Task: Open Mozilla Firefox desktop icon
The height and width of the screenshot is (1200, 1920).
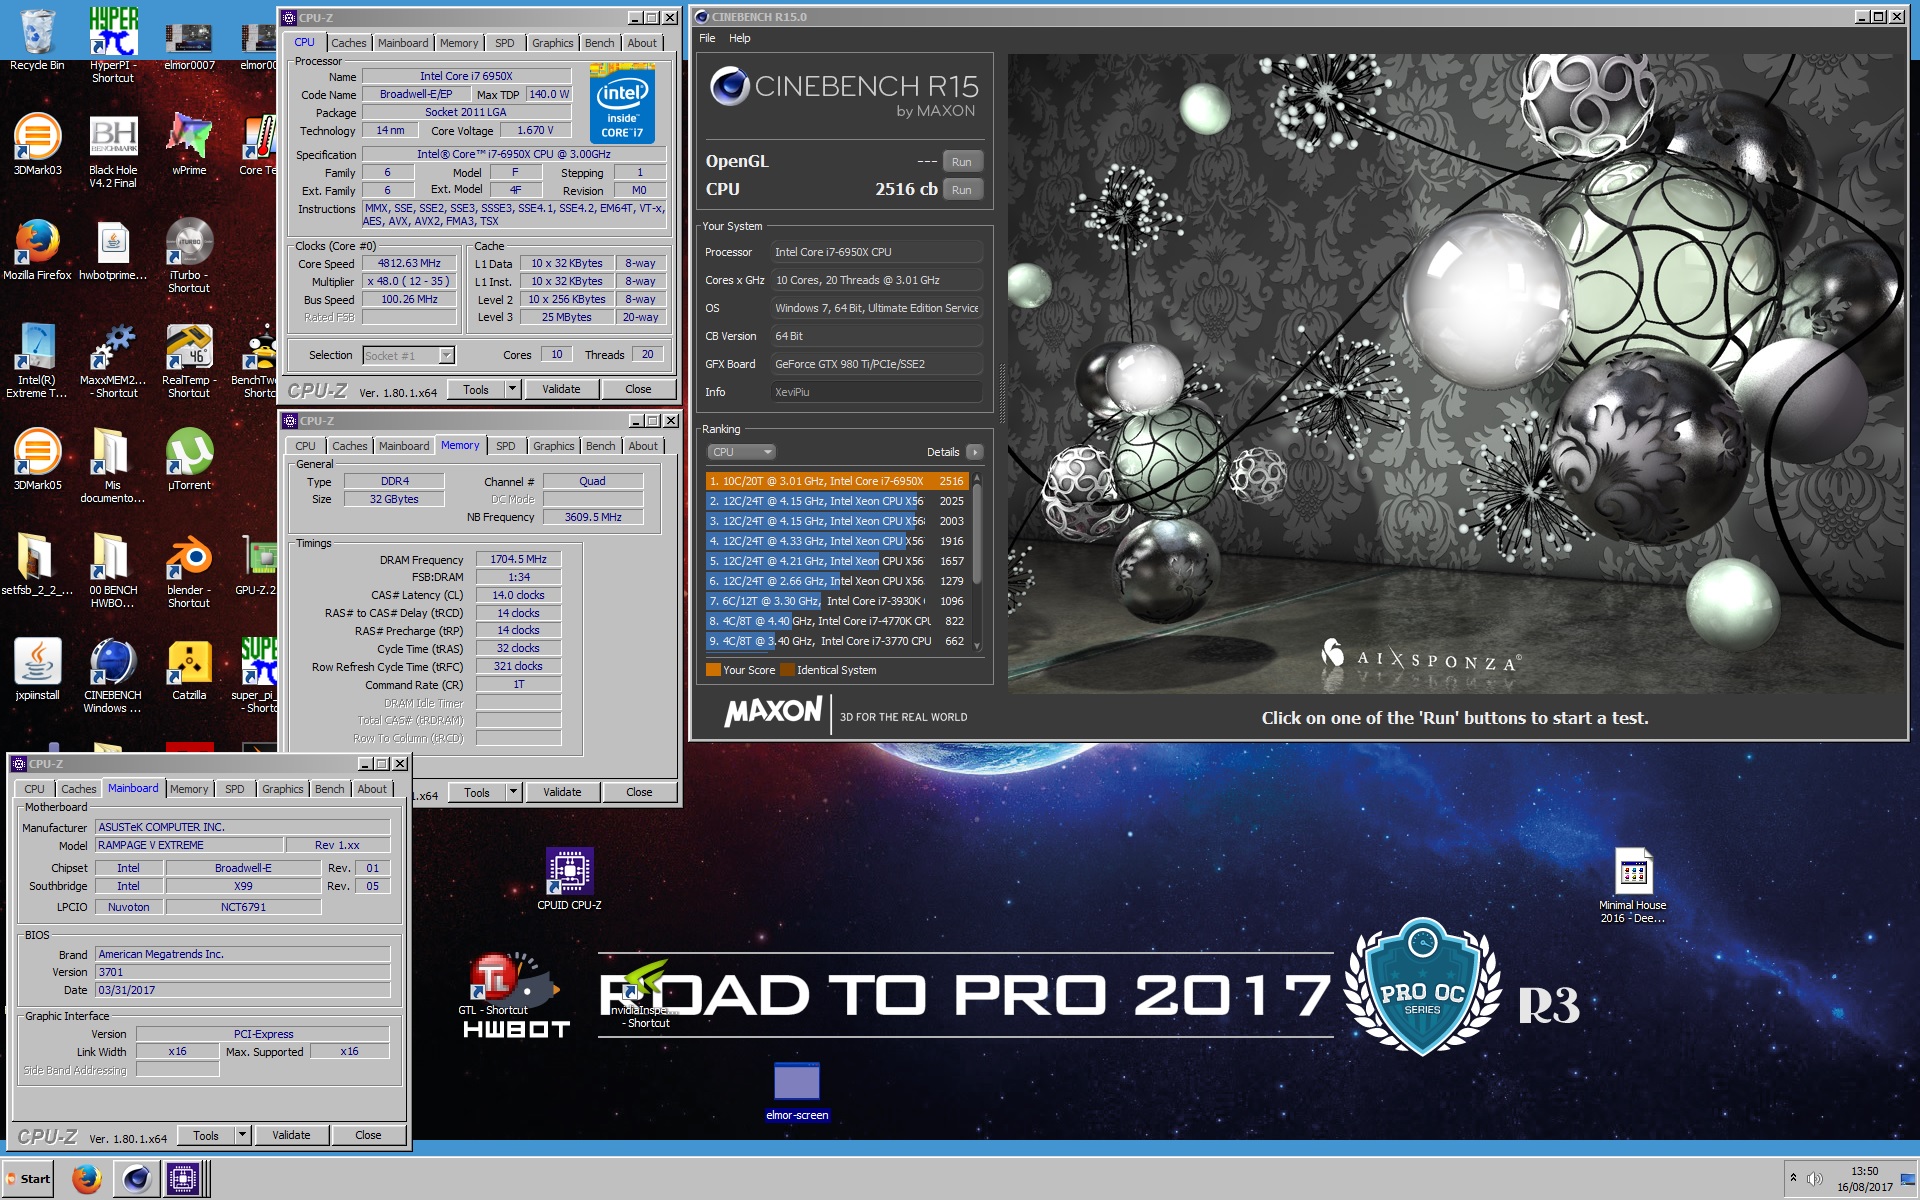Action: tap(37, 248)
